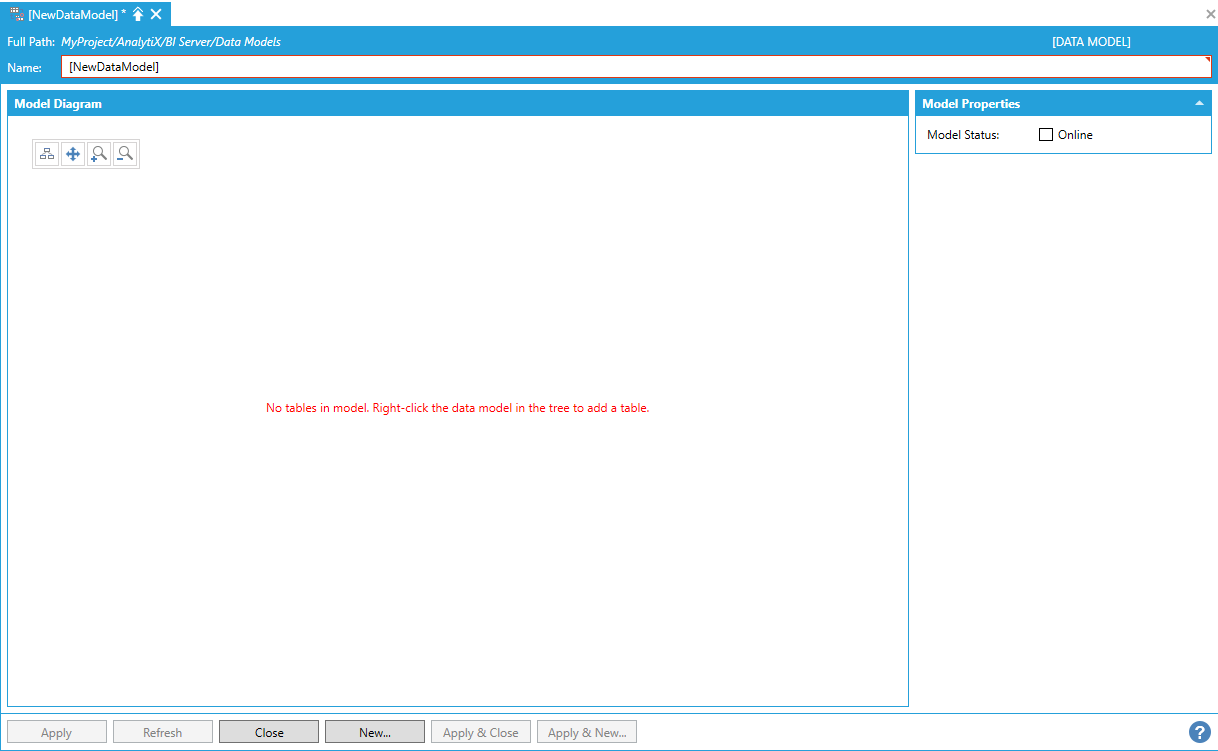Click the Model Diagram panel header
1218x751 pixels.
coord(457,103)
